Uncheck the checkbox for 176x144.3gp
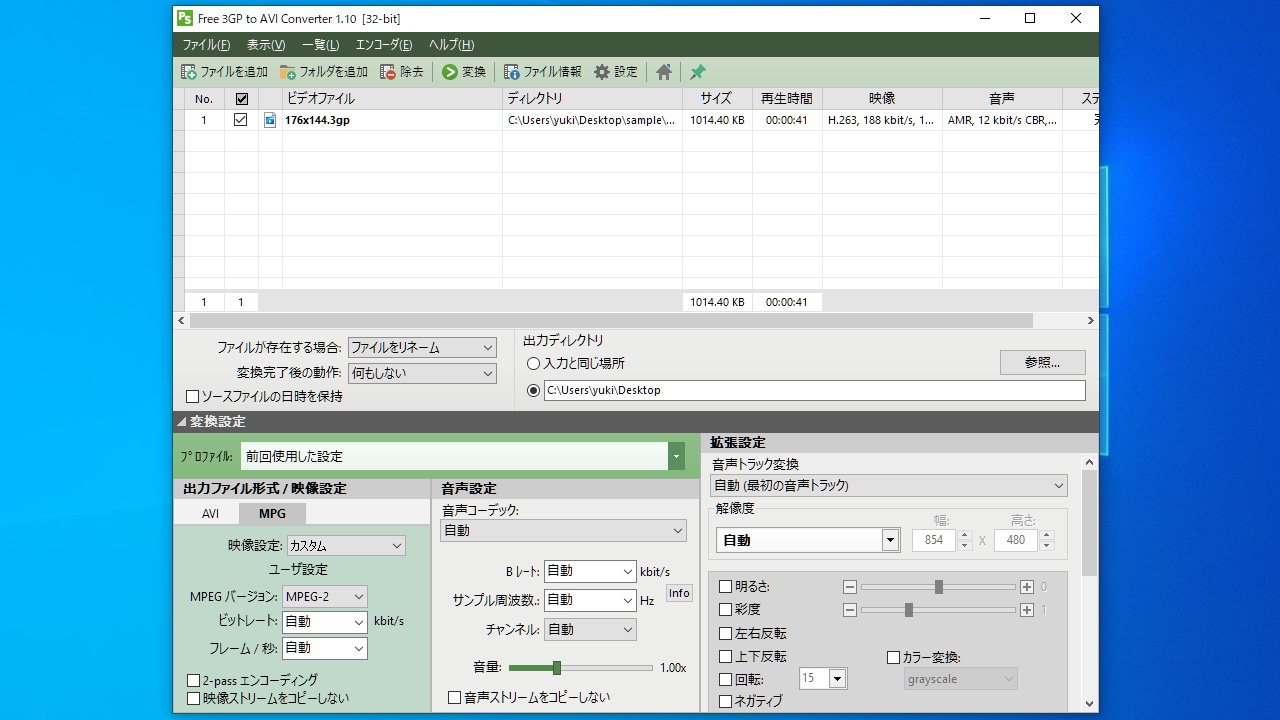Screen dimensions: 1280x720 pos(241,120)
